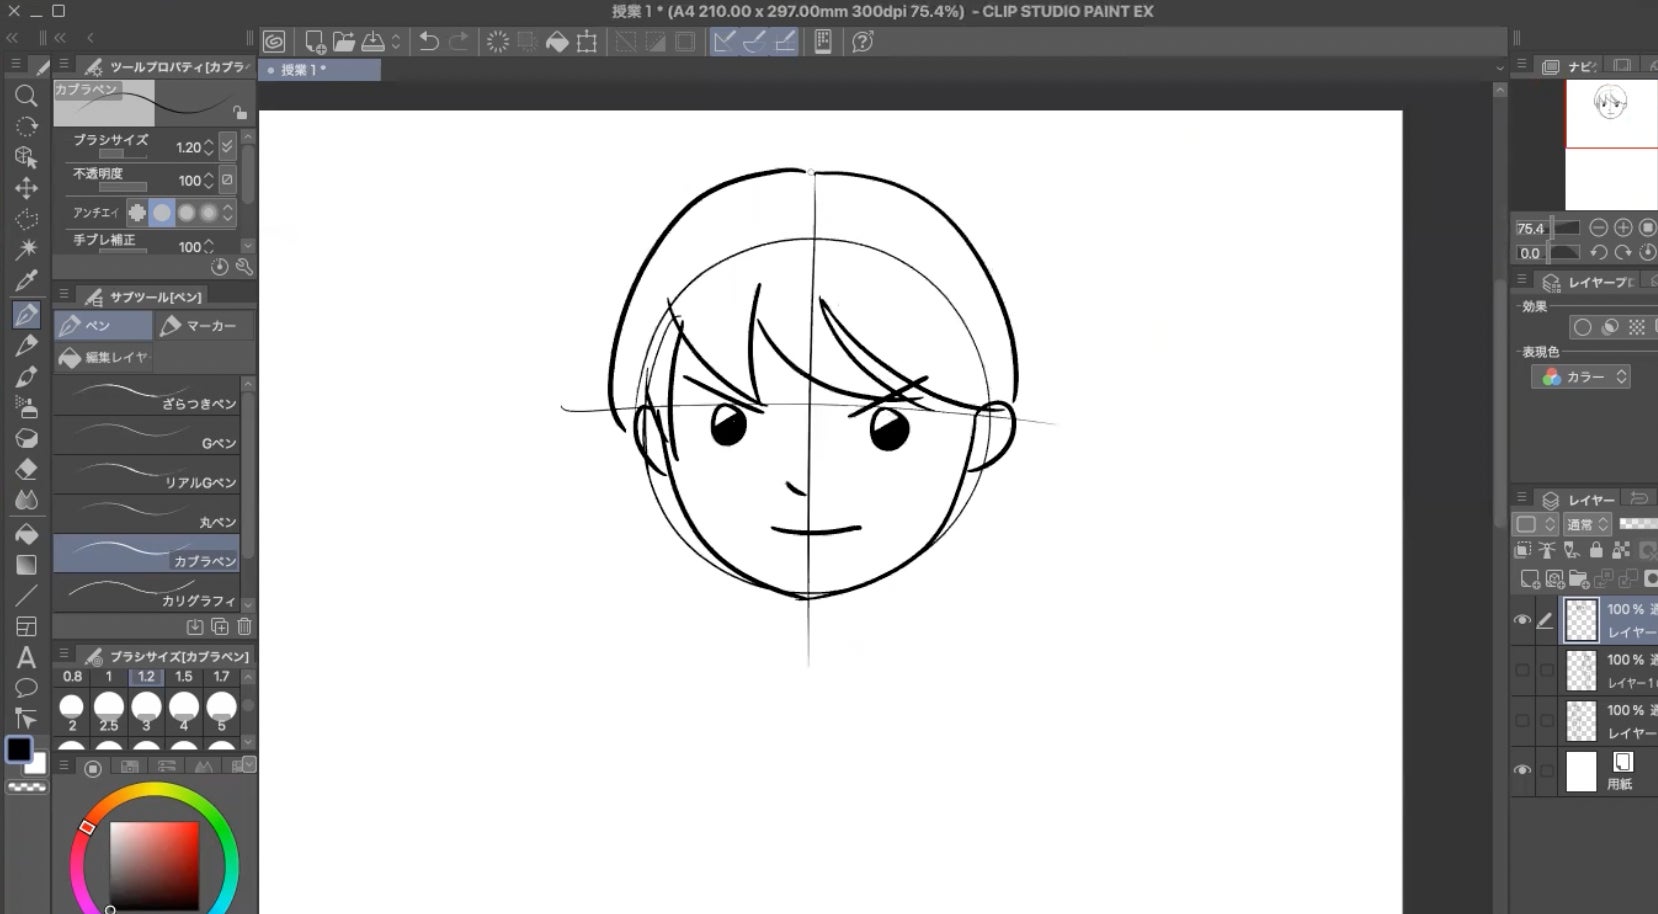The width and height of the screenshot is (1658, 914).
Task: Click the Save icon in toolbar
Action: coord(373,42)
